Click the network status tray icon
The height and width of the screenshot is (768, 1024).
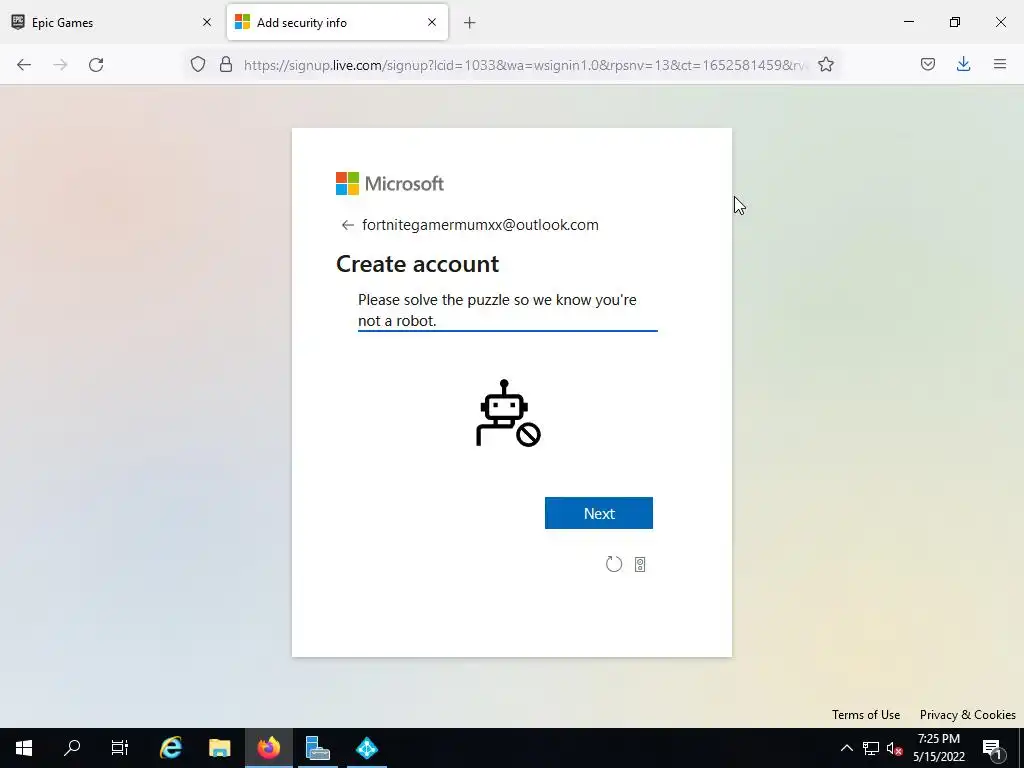click(871, 748)
